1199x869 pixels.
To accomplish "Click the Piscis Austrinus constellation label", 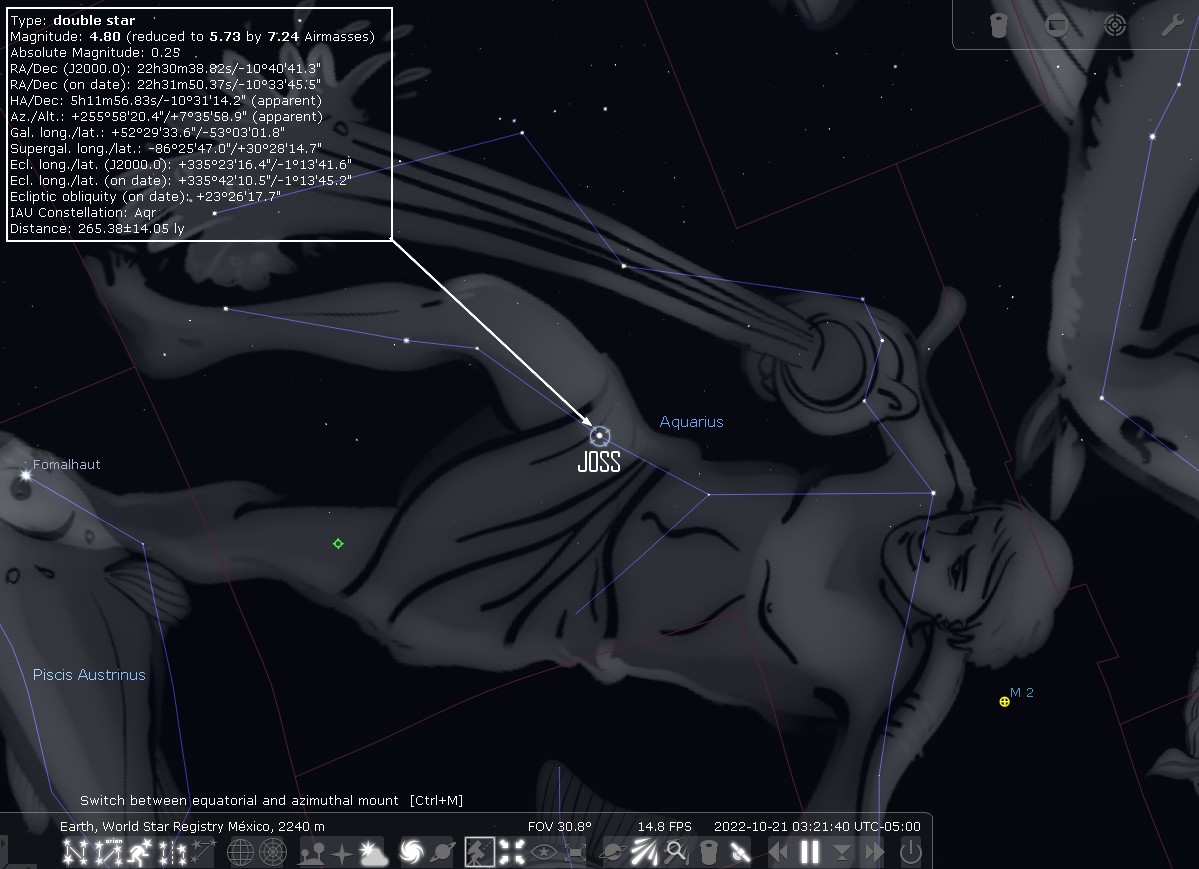I will coord(89,675).
